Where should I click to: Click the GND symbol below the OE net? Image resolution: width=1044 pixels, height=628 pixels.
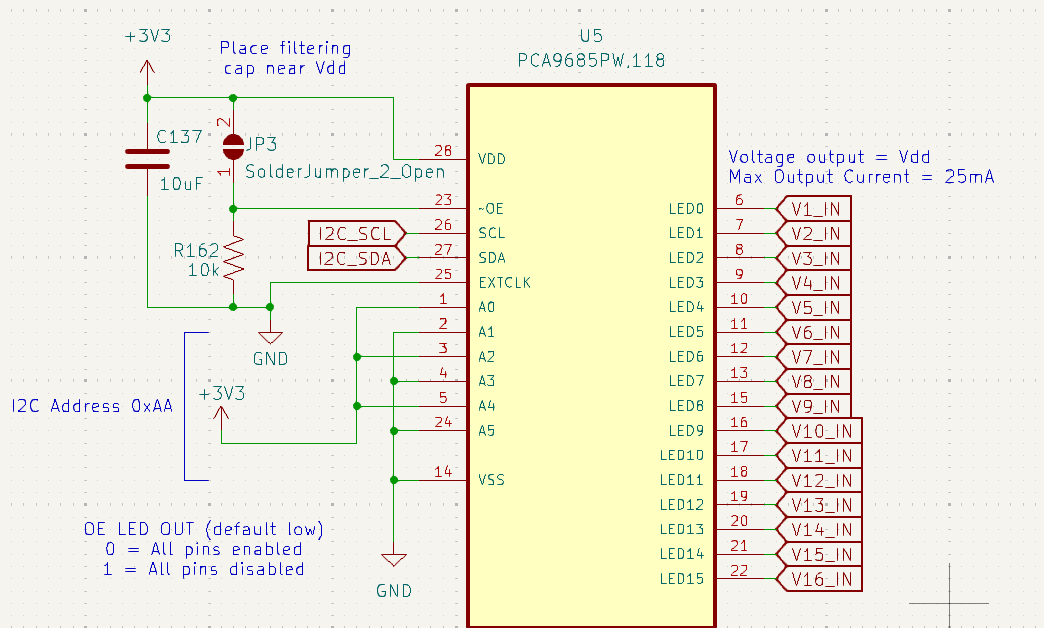269,335
